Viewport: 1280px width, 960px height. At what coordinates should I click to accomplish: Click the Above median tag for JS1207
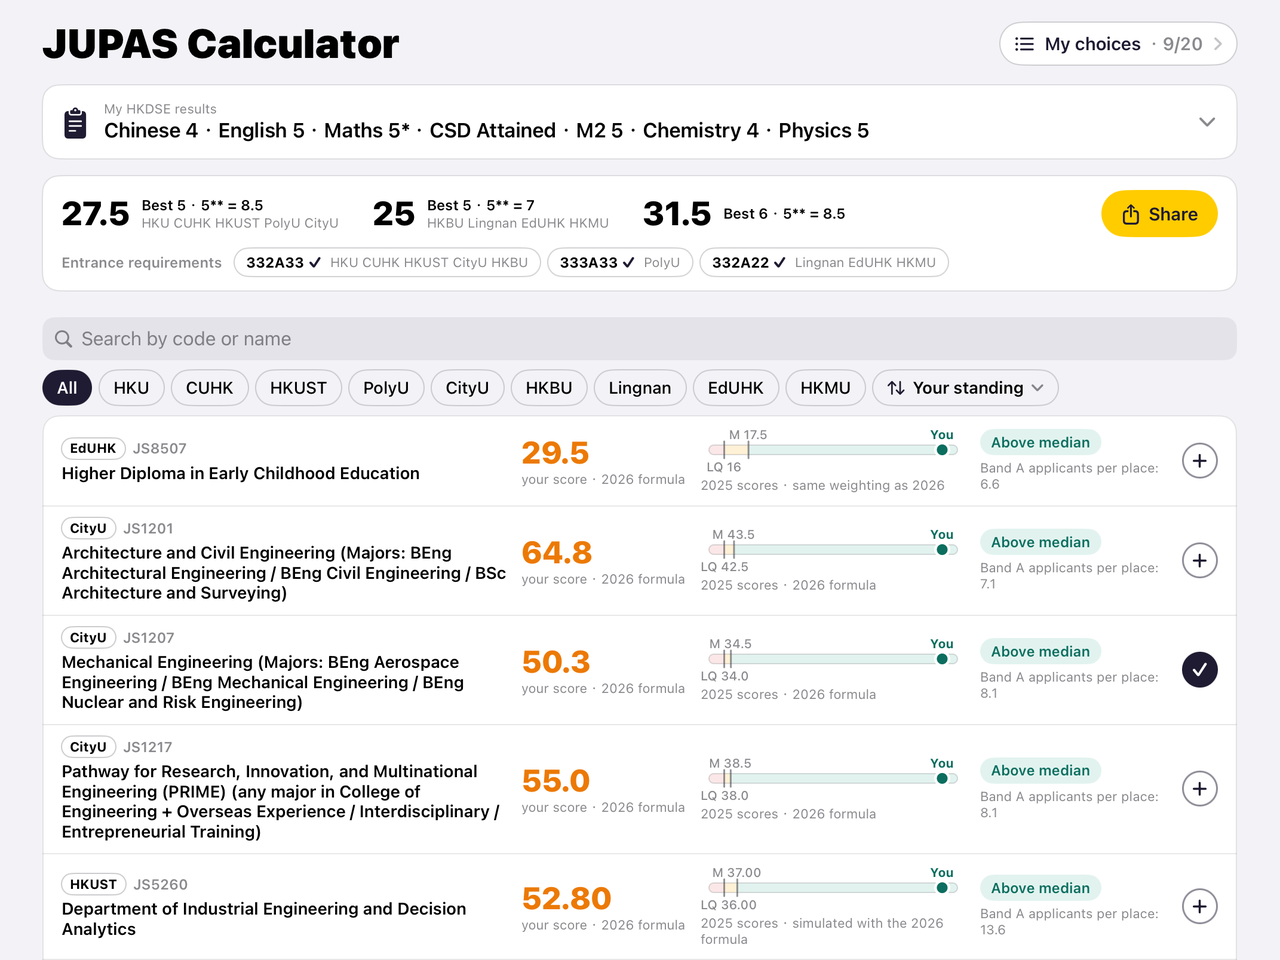coord(1040,652)
